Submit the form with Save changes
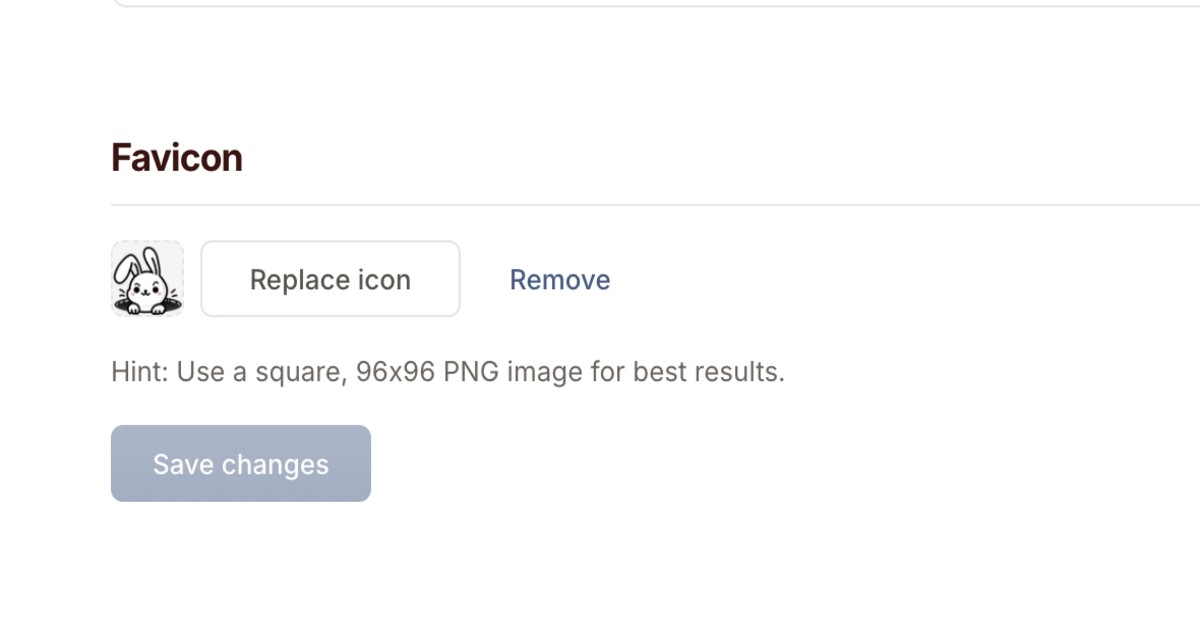 click(240, 464)
